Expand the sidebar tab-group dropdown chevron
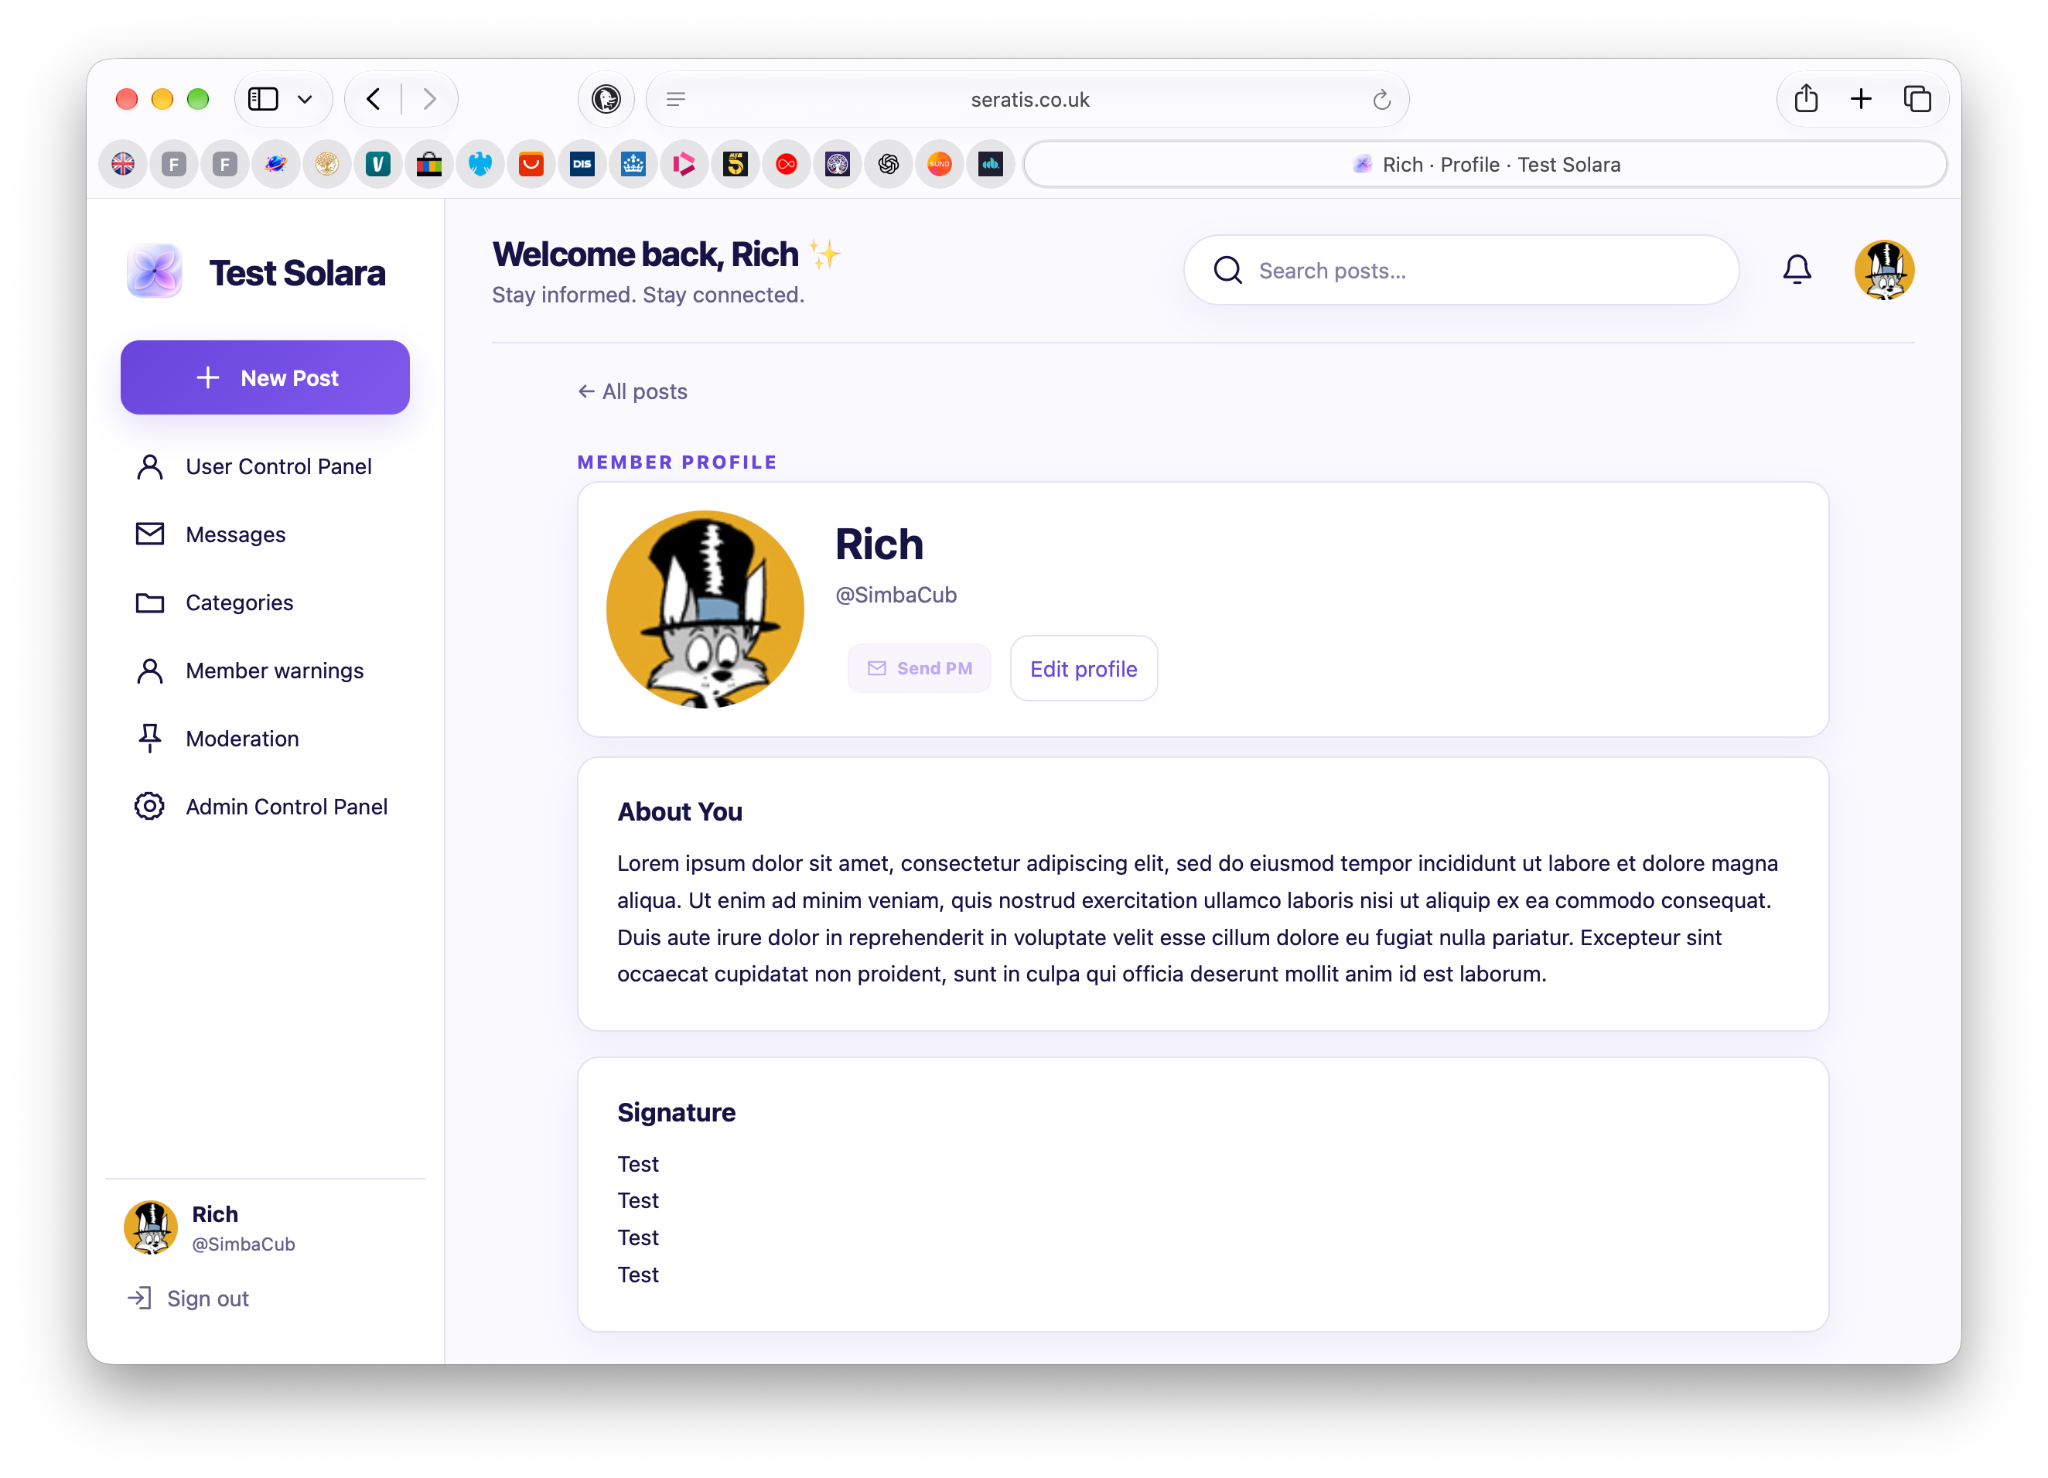Viewport: 2048px width, 1478px height. pyautogui.click(x=305, y=99)
